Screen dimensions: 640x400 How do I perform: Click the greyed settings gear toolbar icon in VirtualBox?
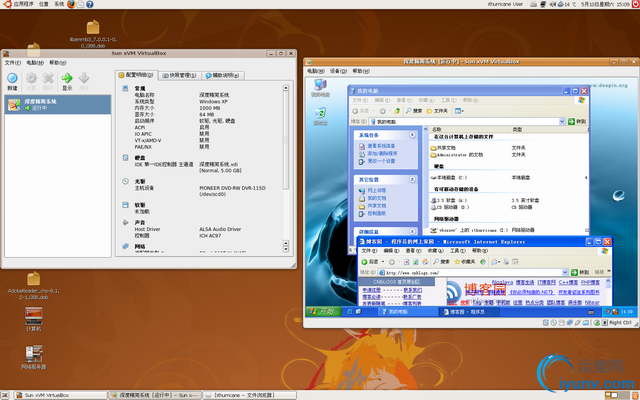(x=31, y=78)
